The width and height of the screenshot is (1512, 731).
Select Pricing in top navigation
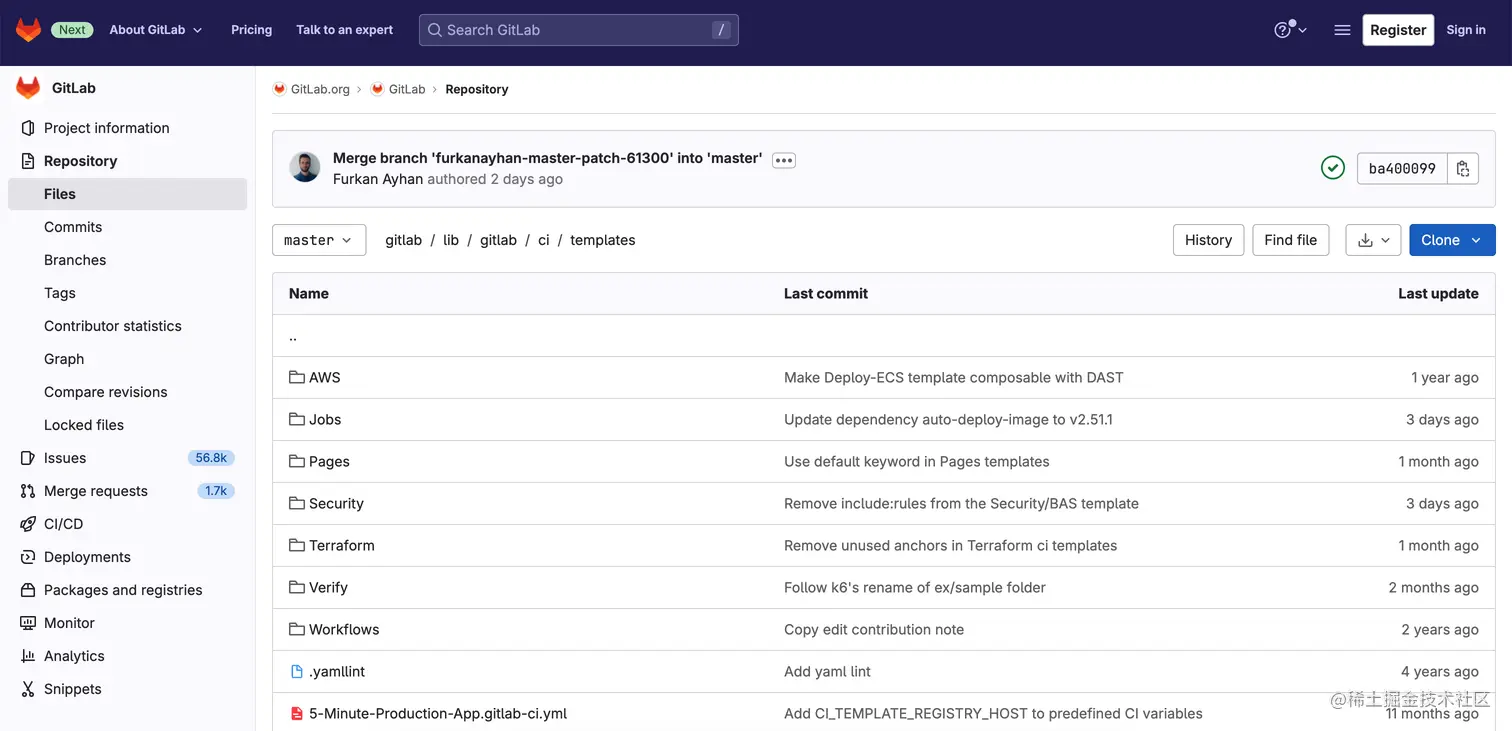251,30
